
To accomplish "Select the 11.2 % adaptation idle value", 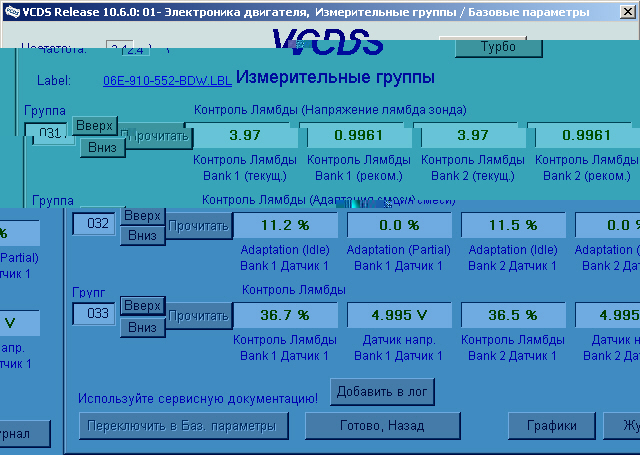I will [x=285, y=225].
